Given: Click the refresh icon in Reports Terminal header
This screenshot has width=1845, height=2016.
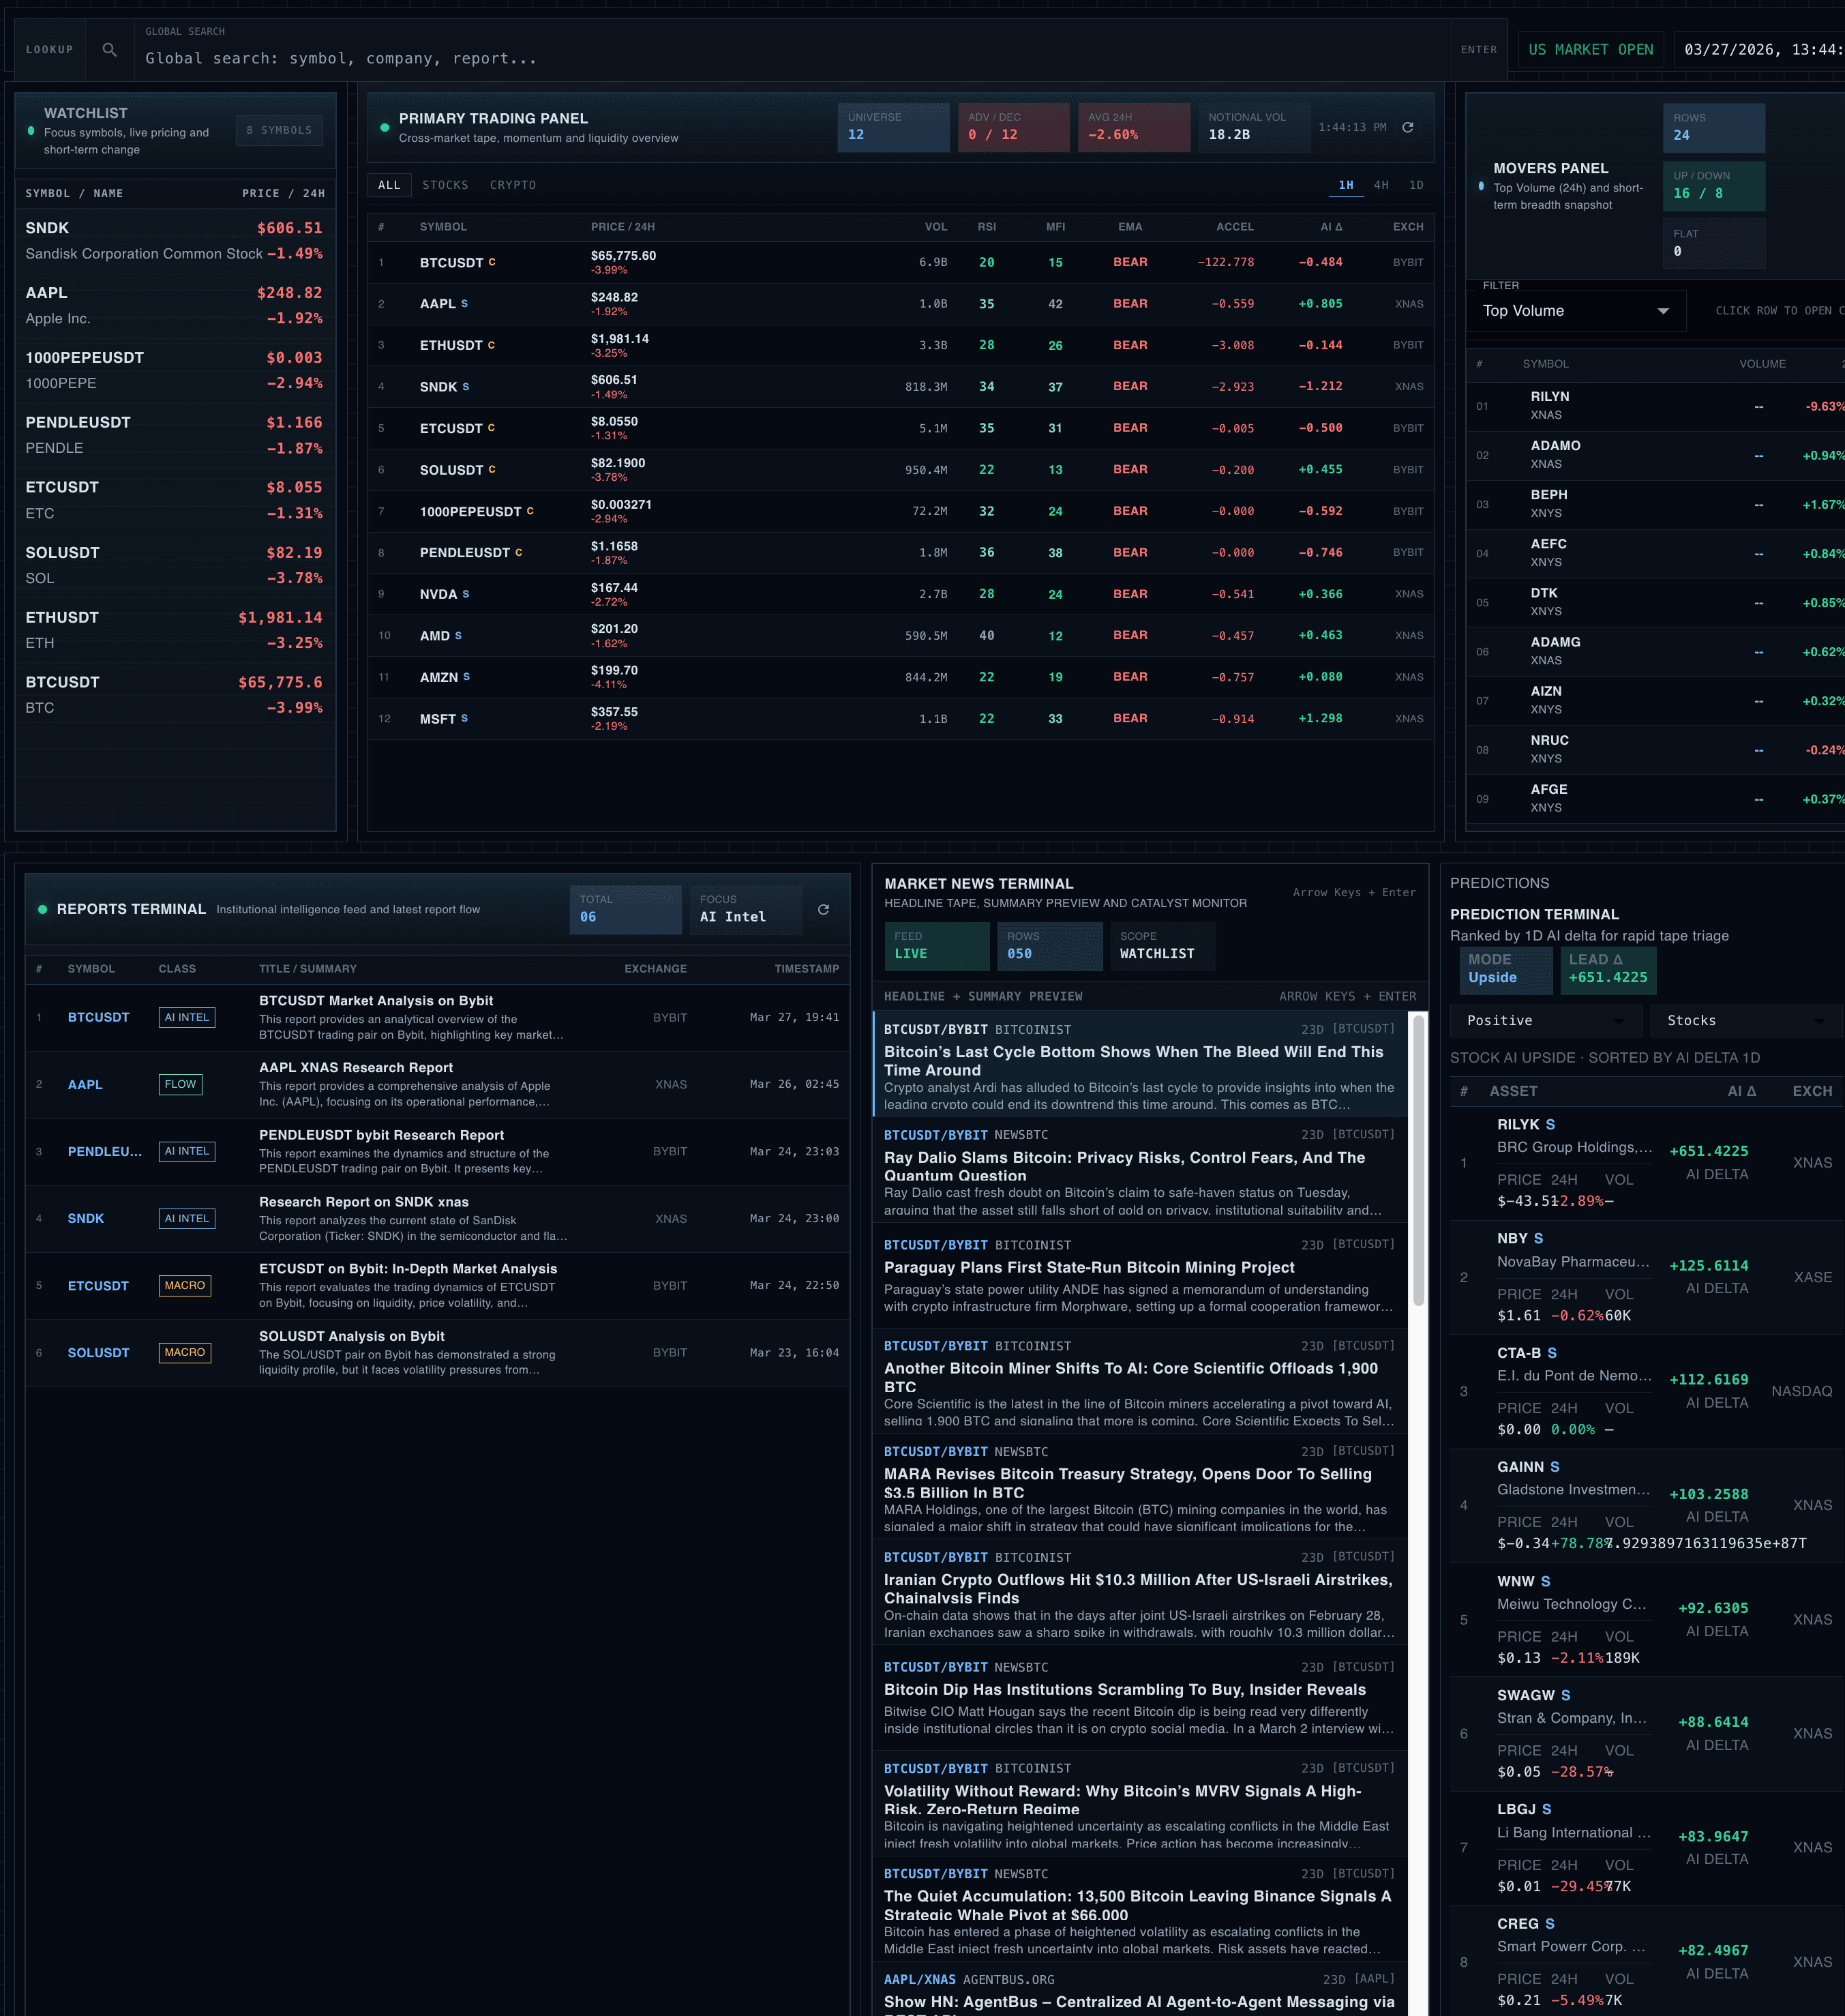Looking at the screenshot, I should pyautogui.click(x=824, y=910).
